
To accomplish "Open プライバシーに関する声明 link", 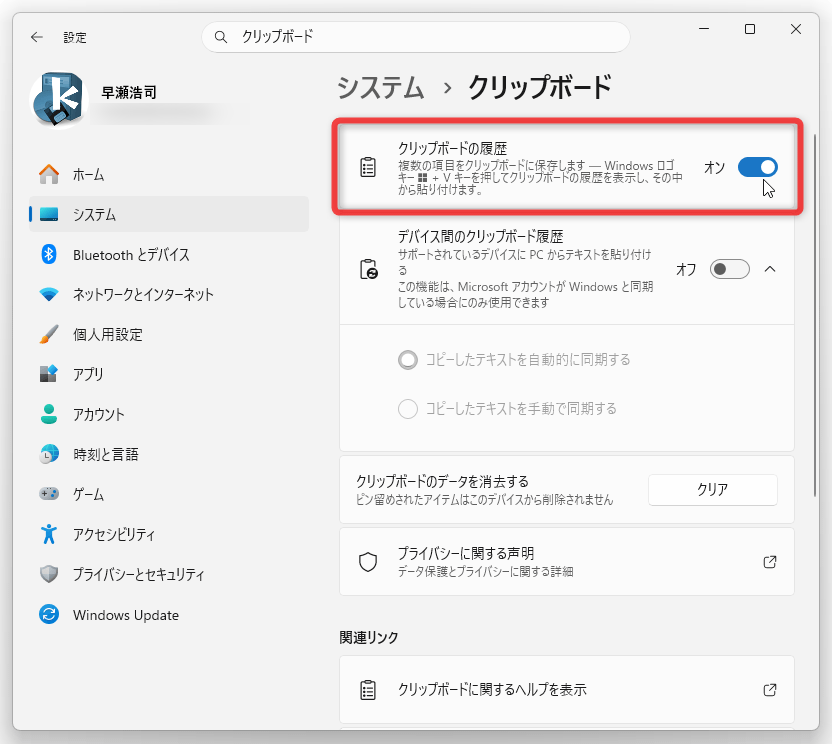I will tap(567, 562).
